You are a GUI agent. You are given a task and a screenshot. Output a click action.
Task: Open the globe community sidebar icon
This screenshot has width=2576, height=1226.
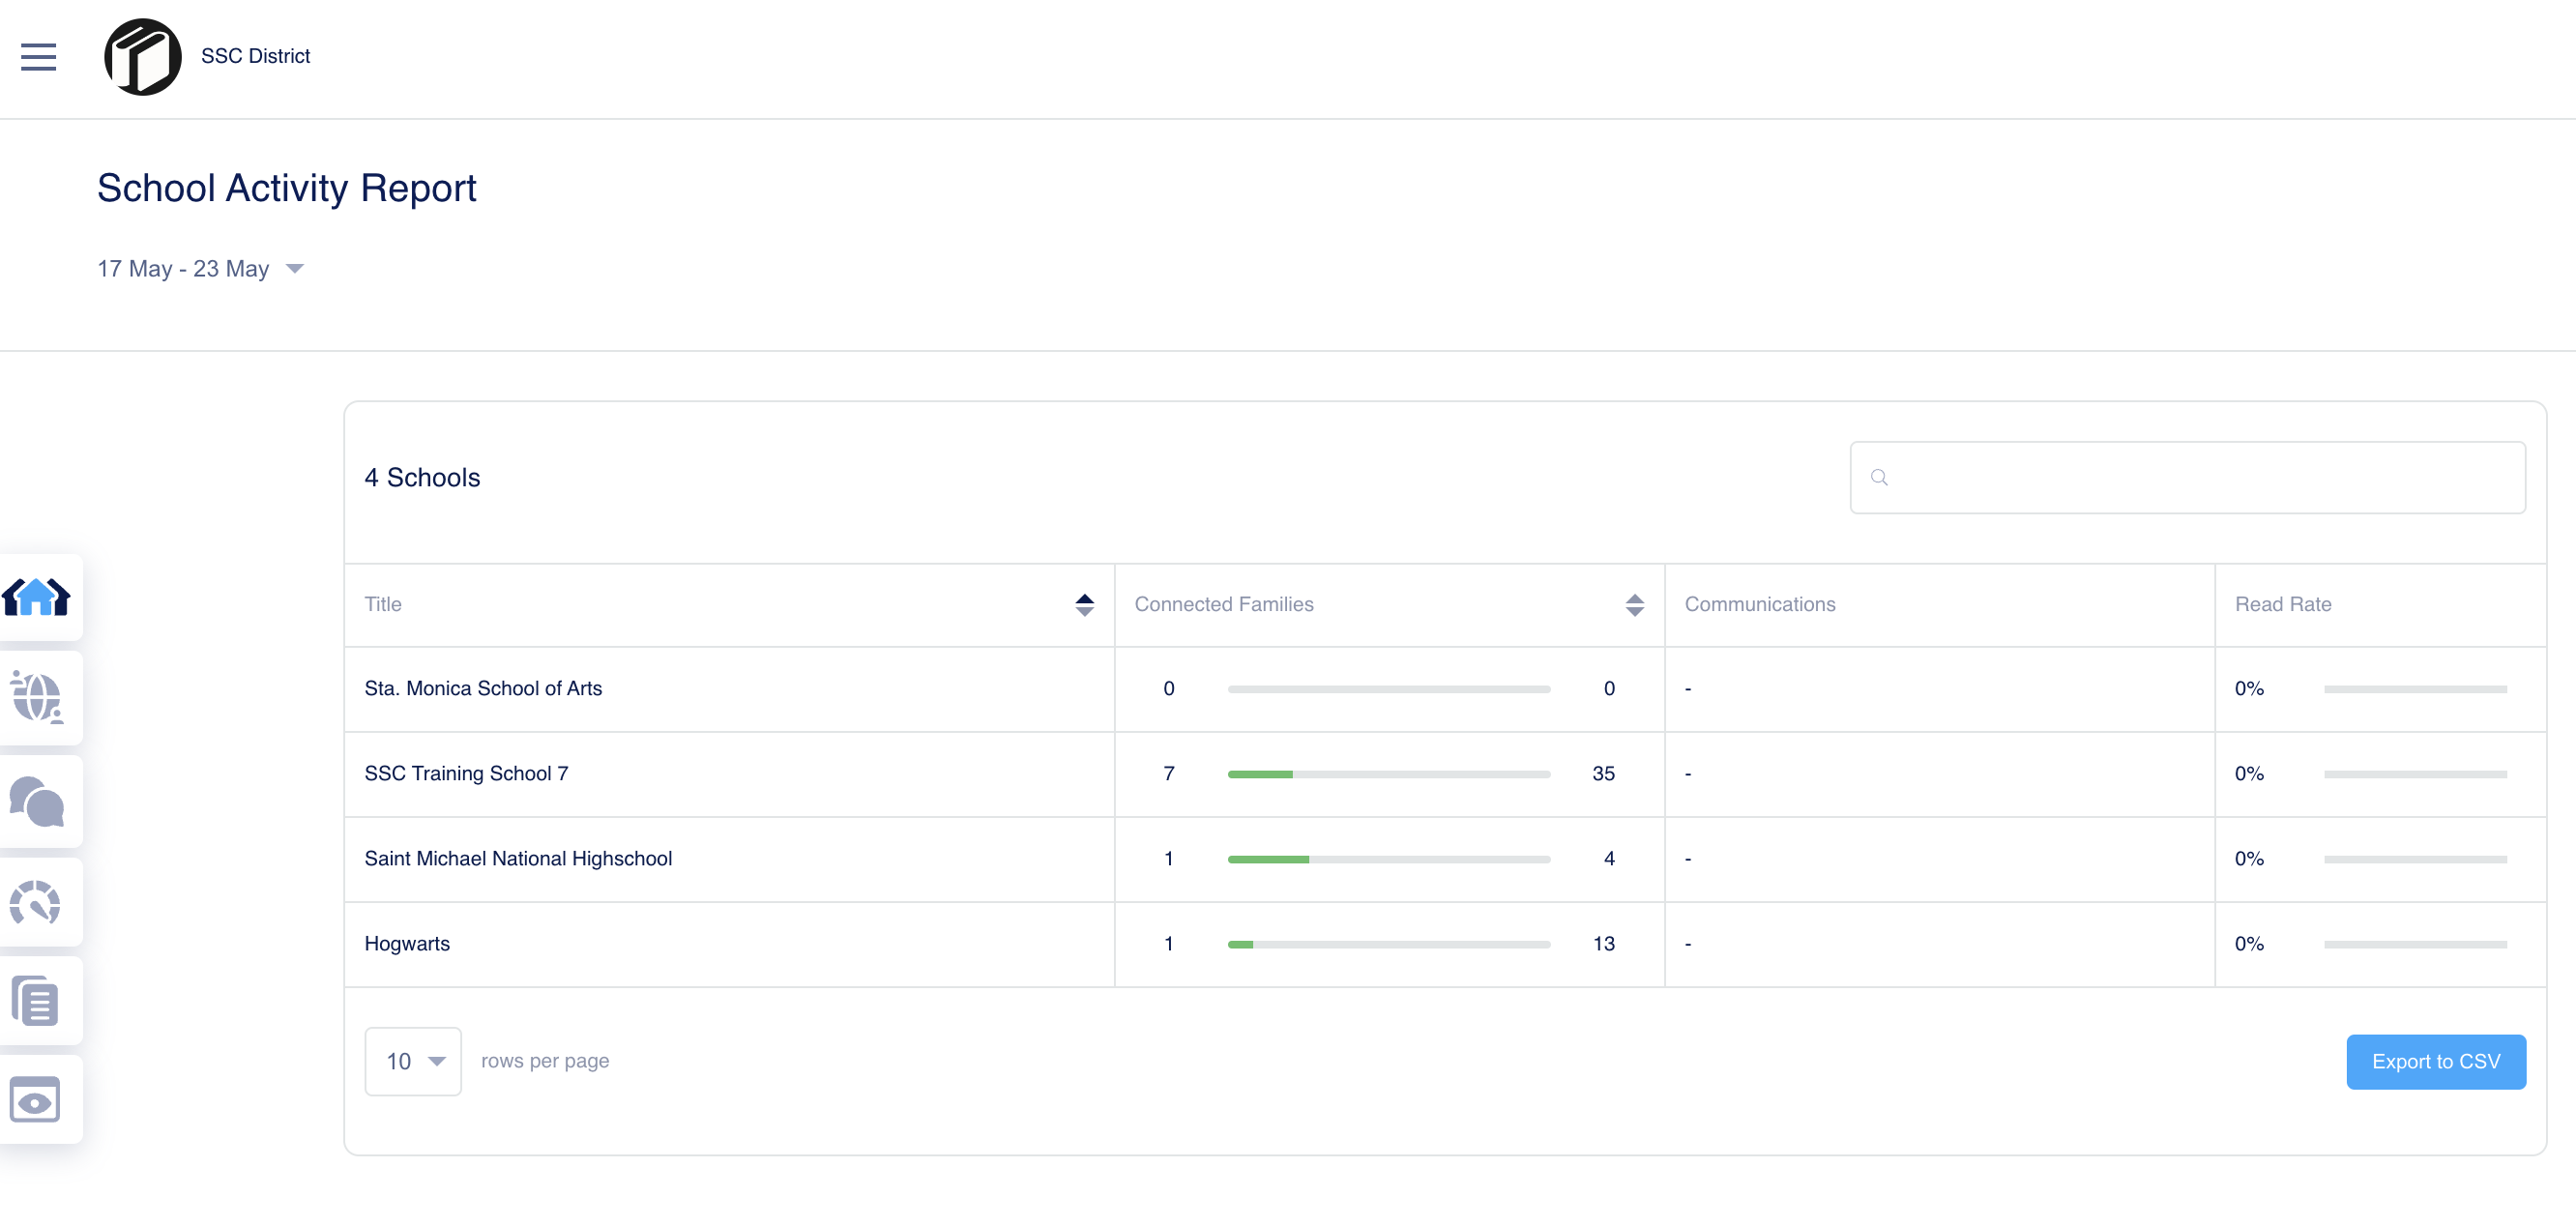(37, 697)
